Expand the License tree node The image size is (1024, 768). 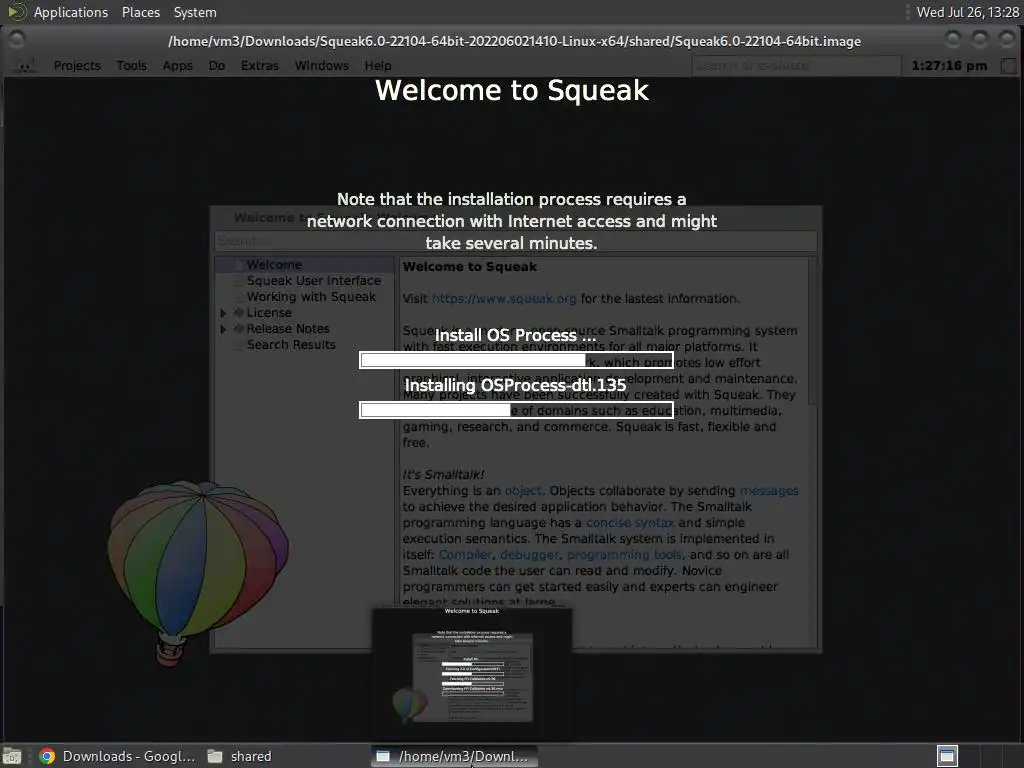coord(223,313)
